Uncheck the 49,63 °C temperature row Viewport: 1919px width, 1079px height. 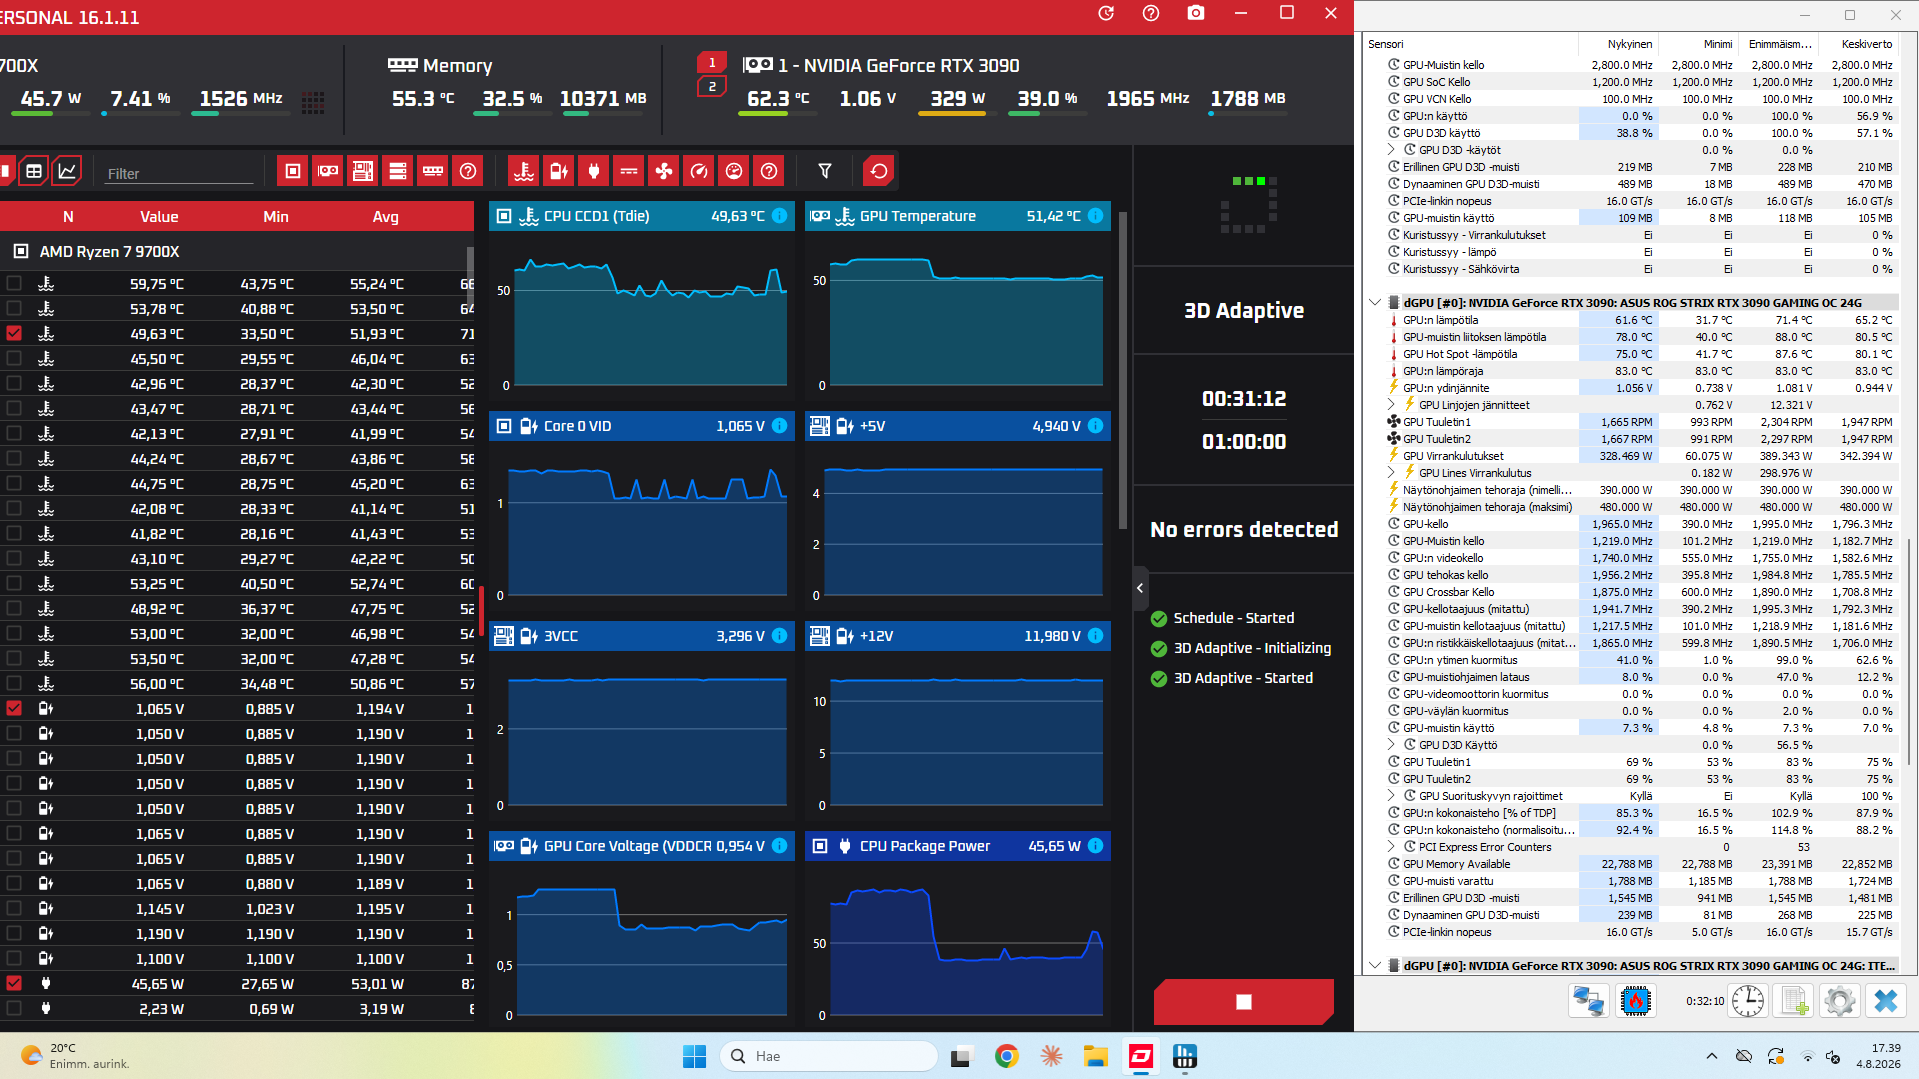click(x=14, y=334)
